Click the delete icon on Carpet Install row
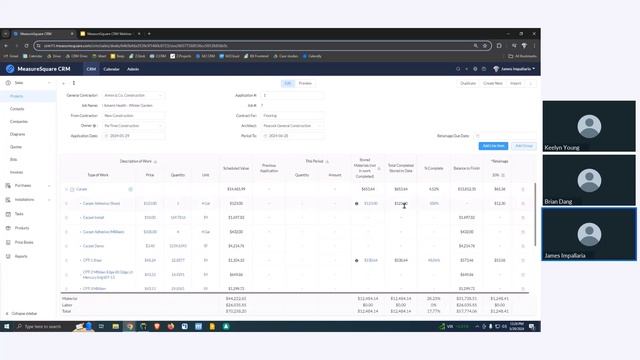The image size is (640, 360). coord(523,218)
